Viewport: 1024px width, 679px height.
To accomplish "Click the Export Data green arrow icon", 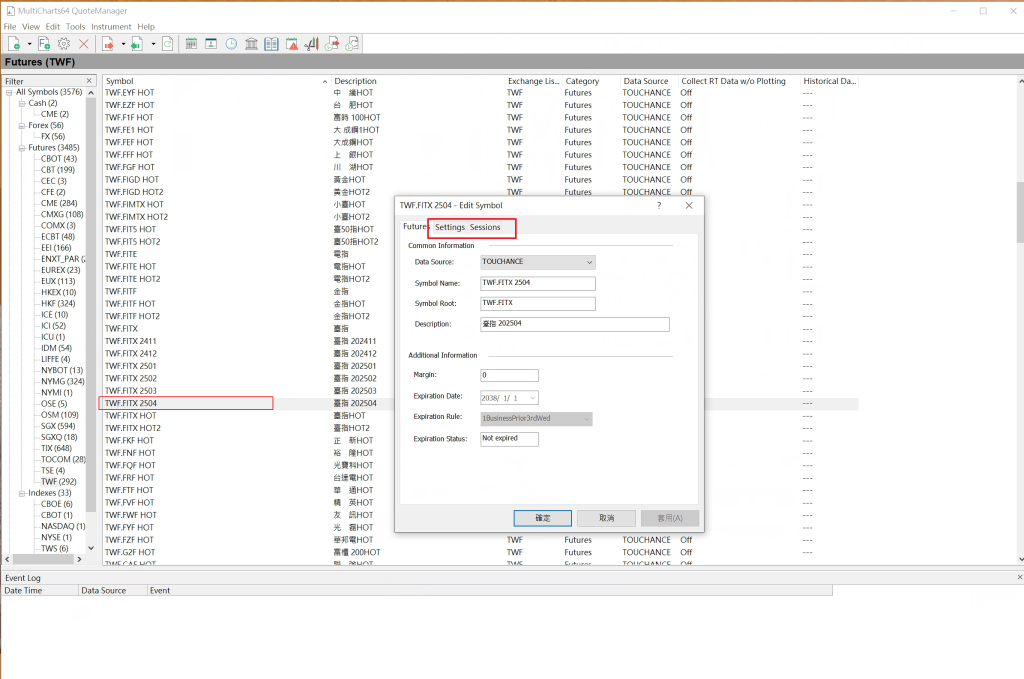I will click(x=137, y=44).
